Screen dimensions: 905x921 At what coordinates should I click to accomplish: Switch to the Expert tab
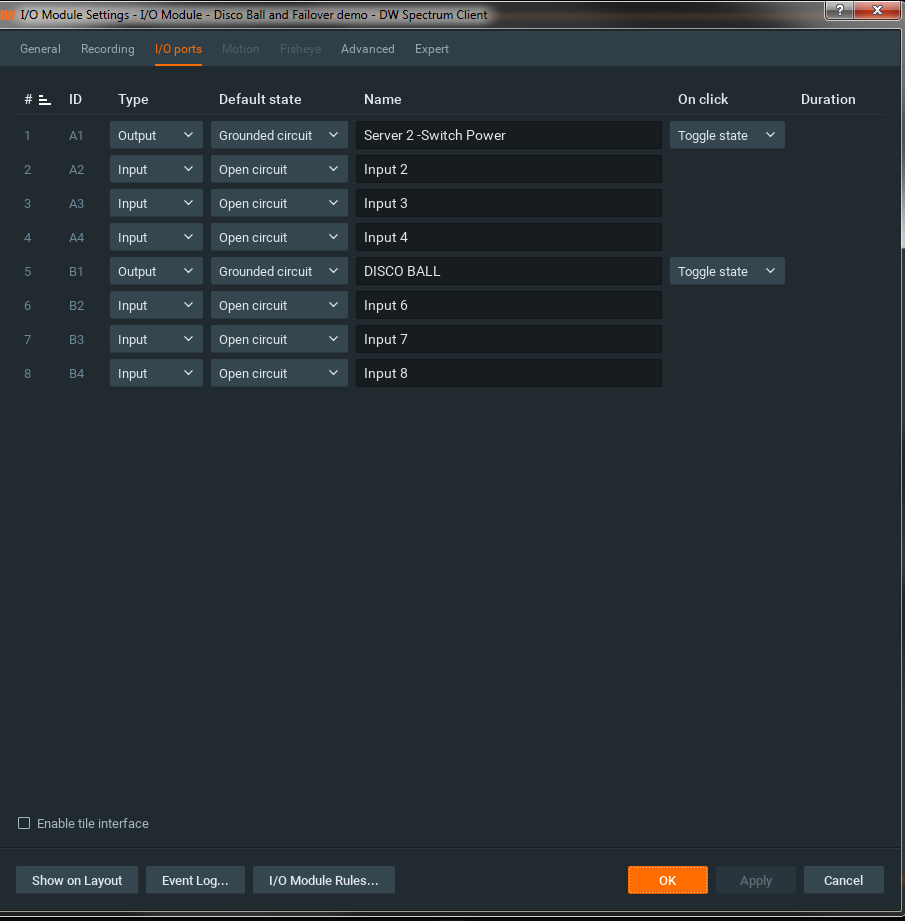click(431, 48)
